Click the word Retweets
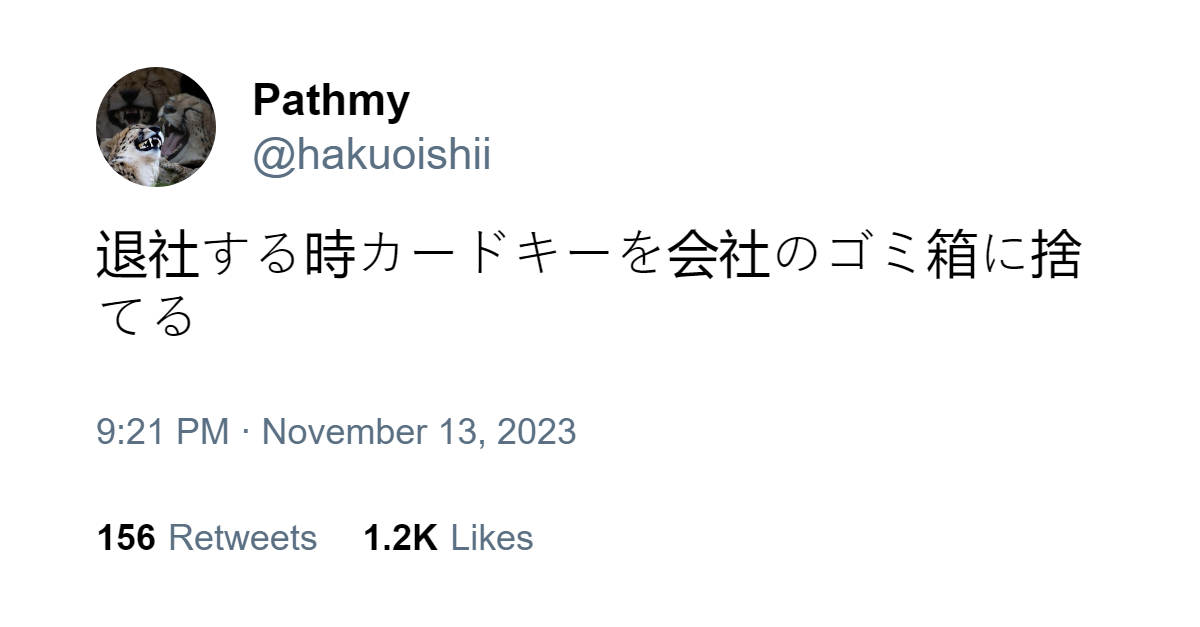The height and width of the screenshot is (627, 1200). (243, 538)
